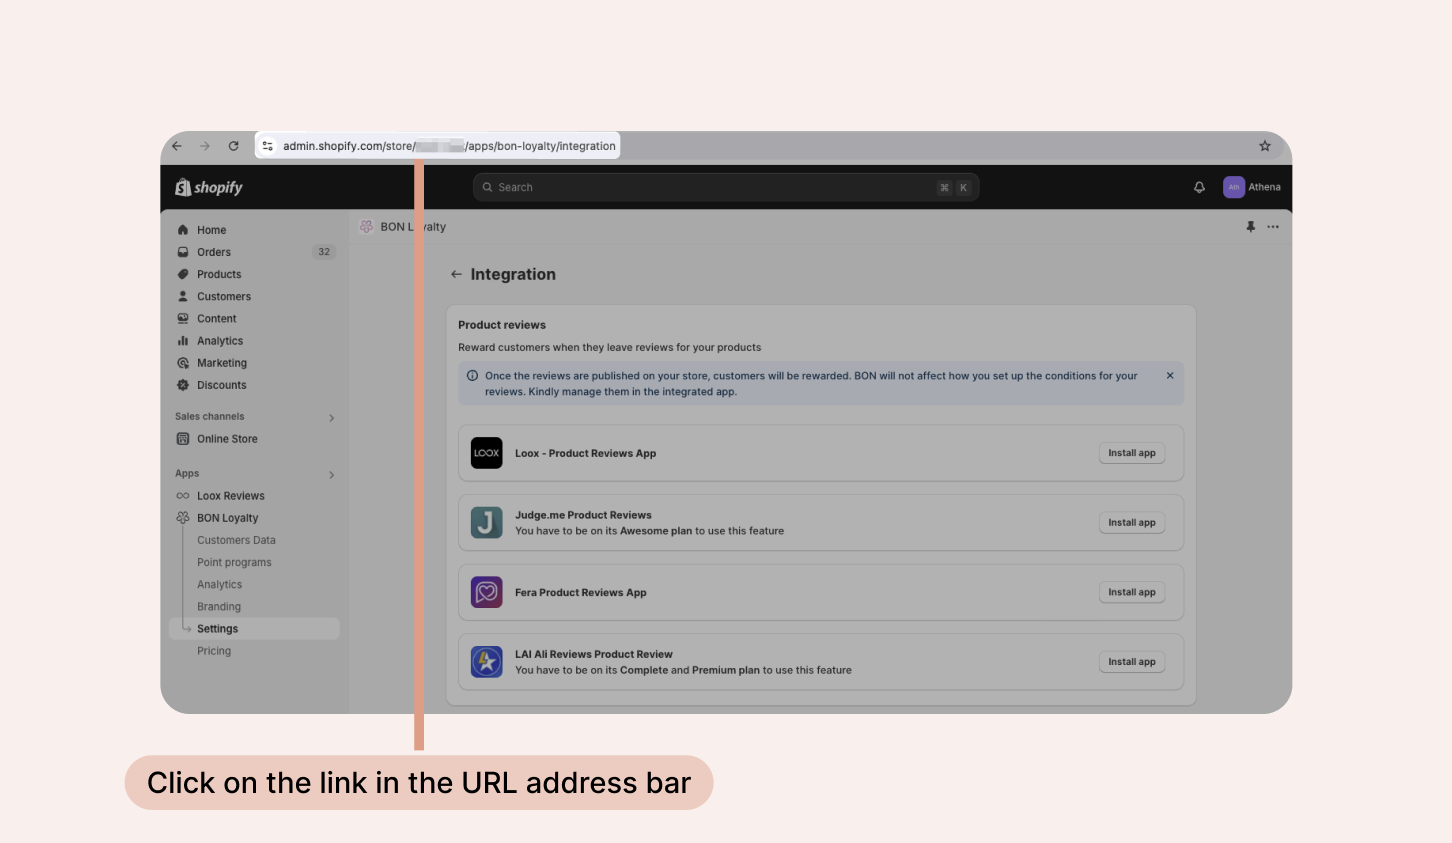Bookmark page with the star icon
The height and width of the screenshot is (843, 1452).
1265,146
